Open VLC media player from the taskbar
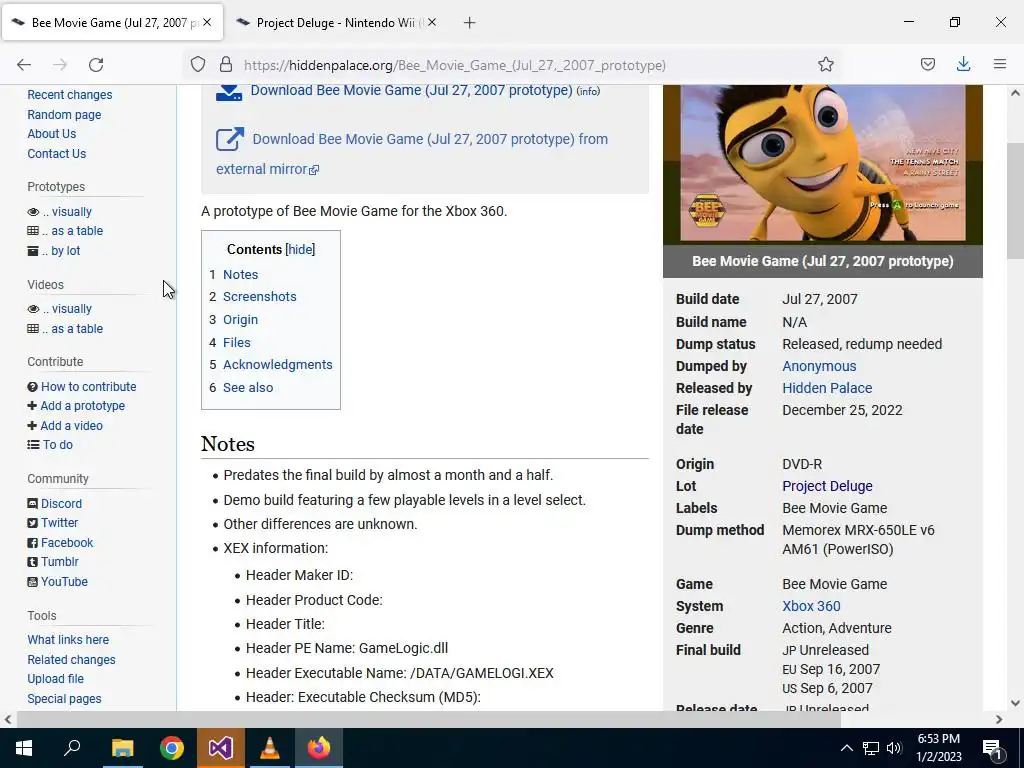Screen dimensions: 1024x768 click(270, 748)
